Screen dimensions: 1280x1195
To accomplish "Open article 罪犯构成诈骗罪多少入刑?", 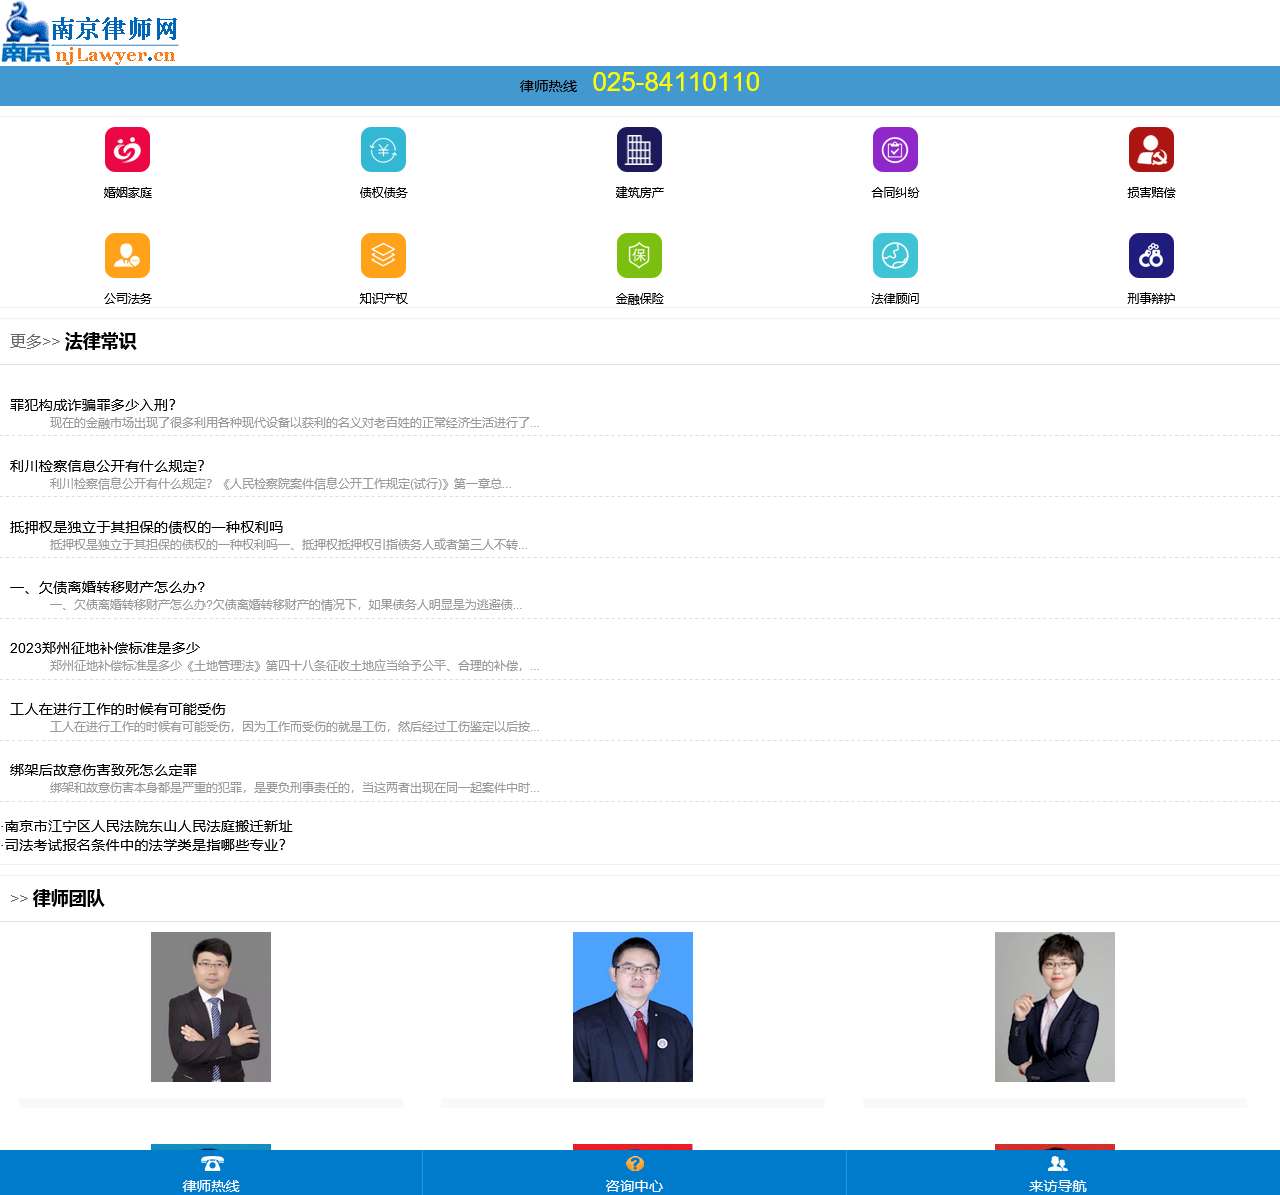I will 93,405.
